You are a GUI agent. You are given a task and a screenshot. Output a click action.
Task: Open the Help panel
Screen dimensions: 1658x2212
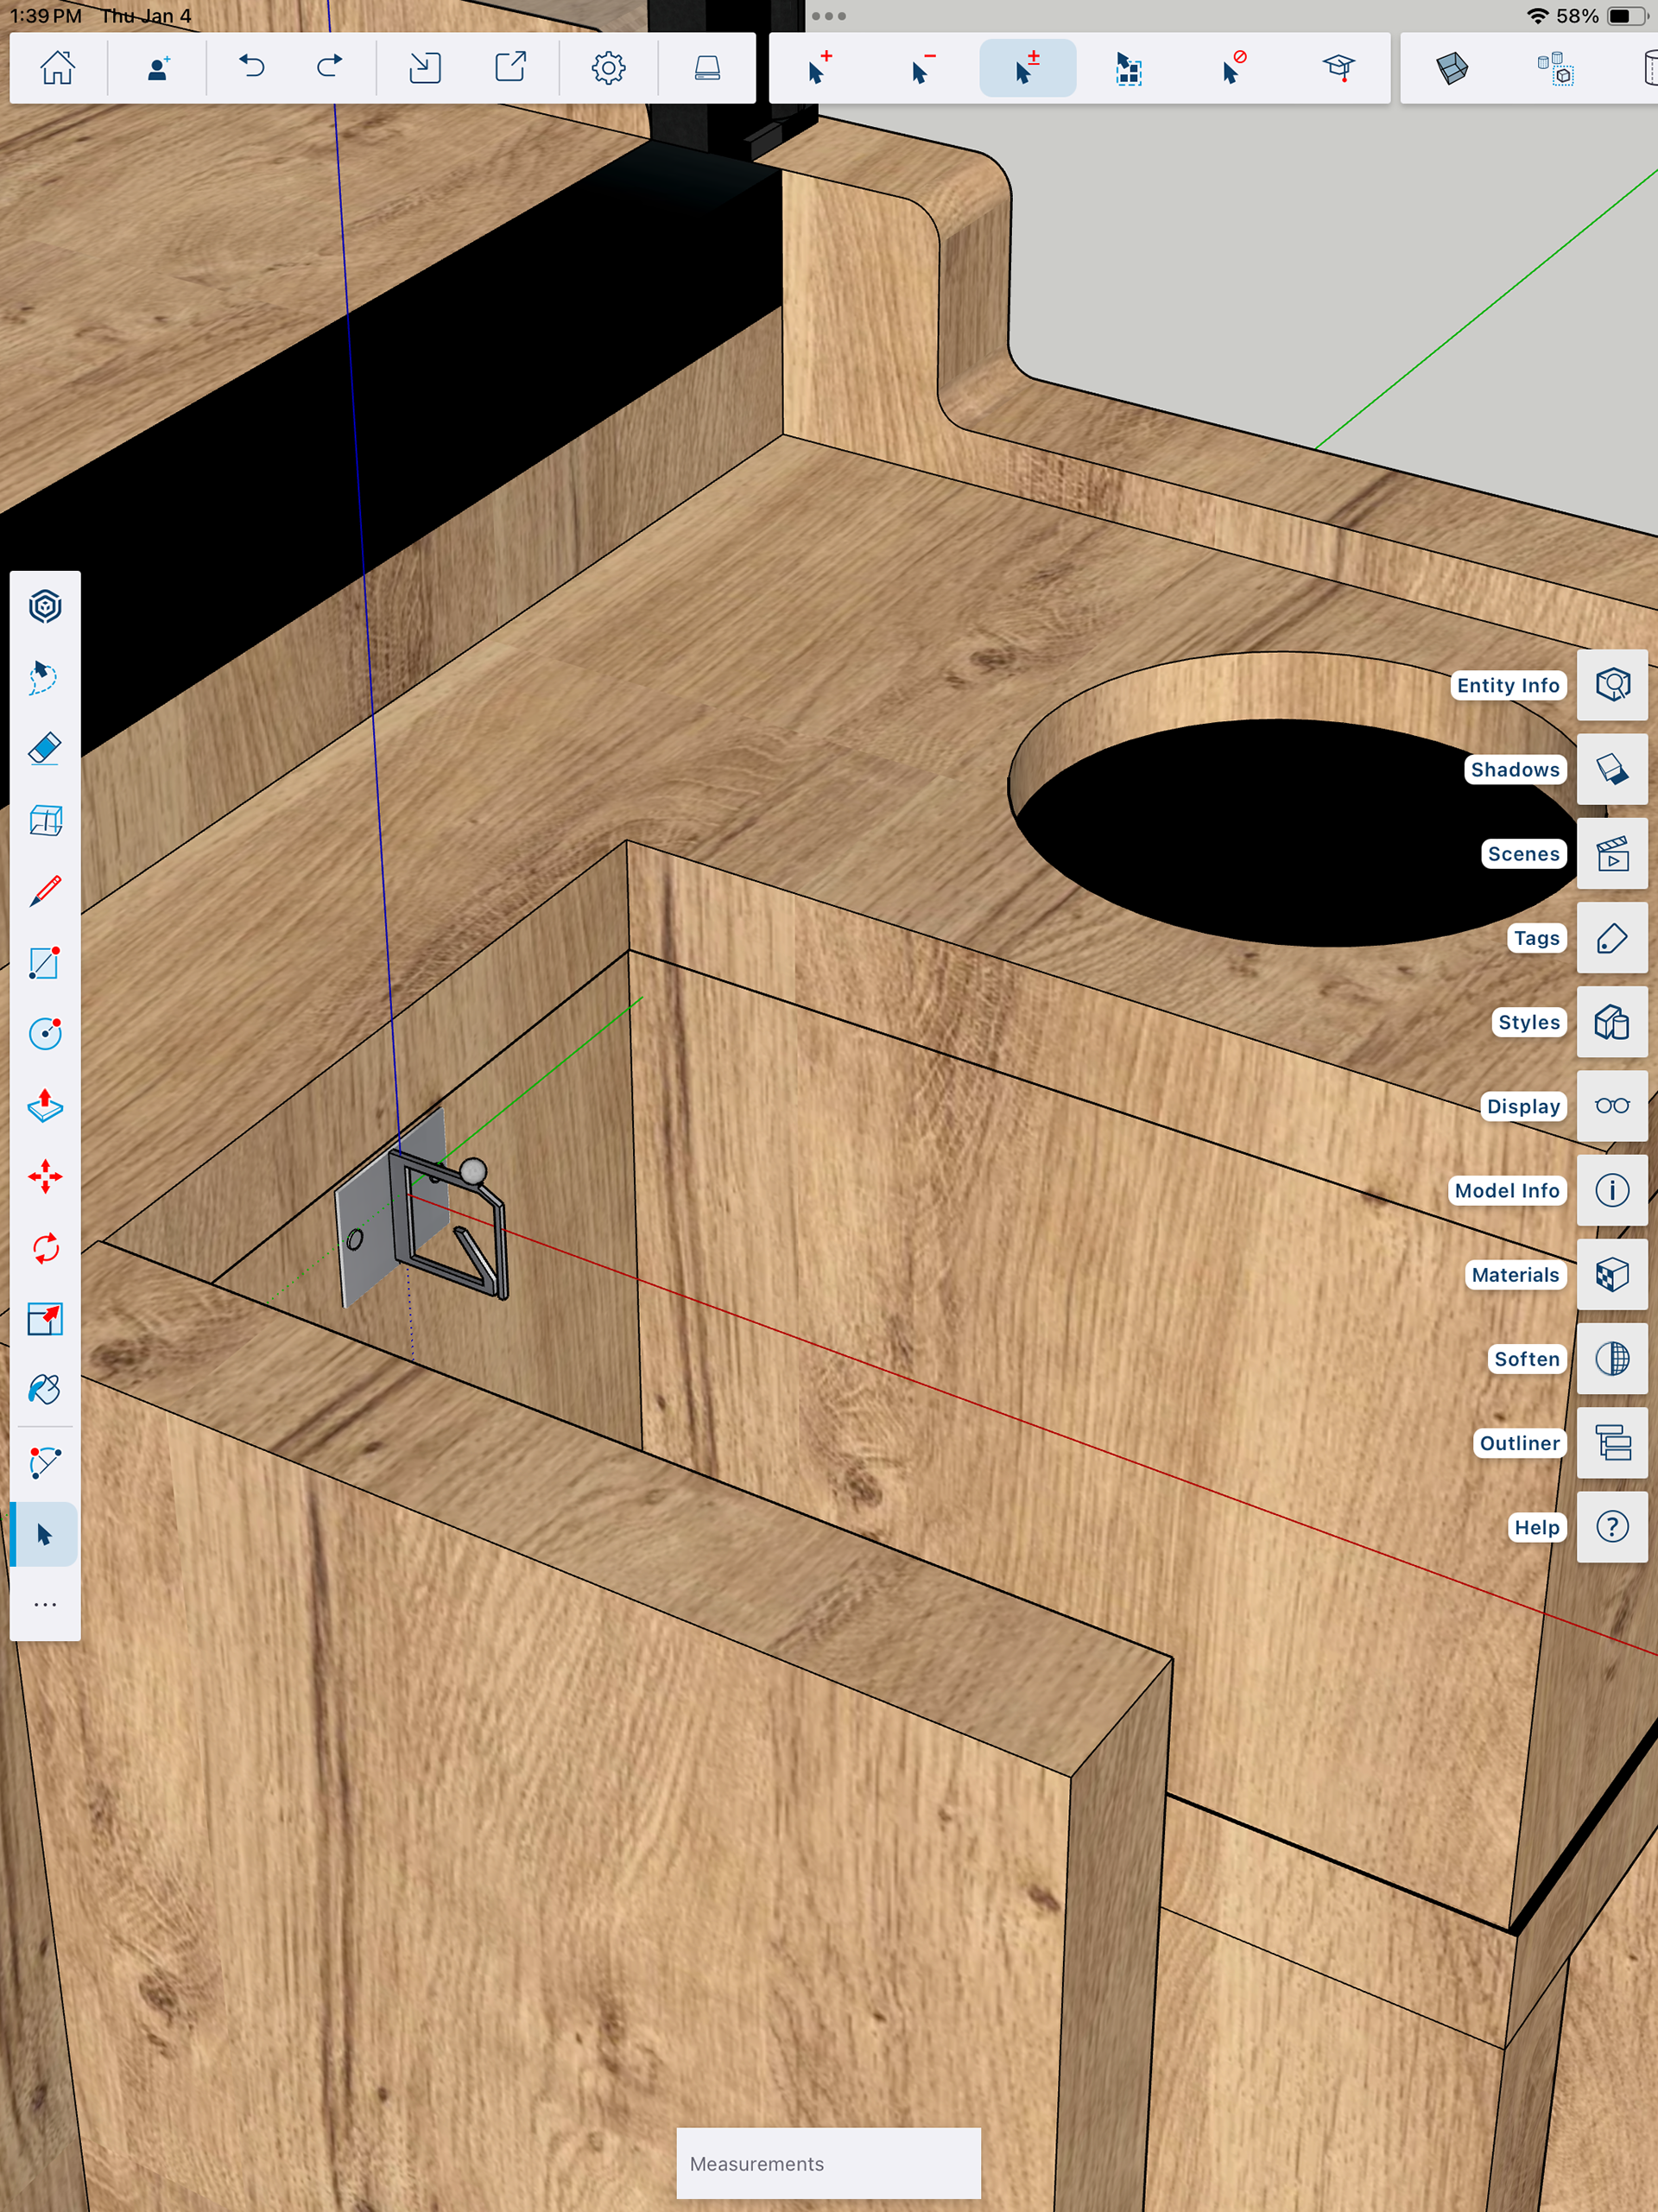[x=1611, y=1527]
